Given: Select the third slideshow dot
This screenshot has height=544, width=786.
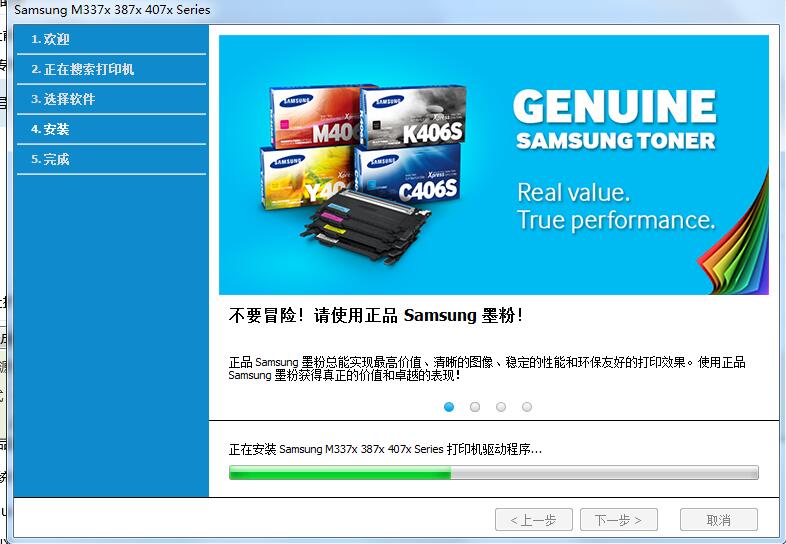Looking at the screenshot, I should click(501, 407).
